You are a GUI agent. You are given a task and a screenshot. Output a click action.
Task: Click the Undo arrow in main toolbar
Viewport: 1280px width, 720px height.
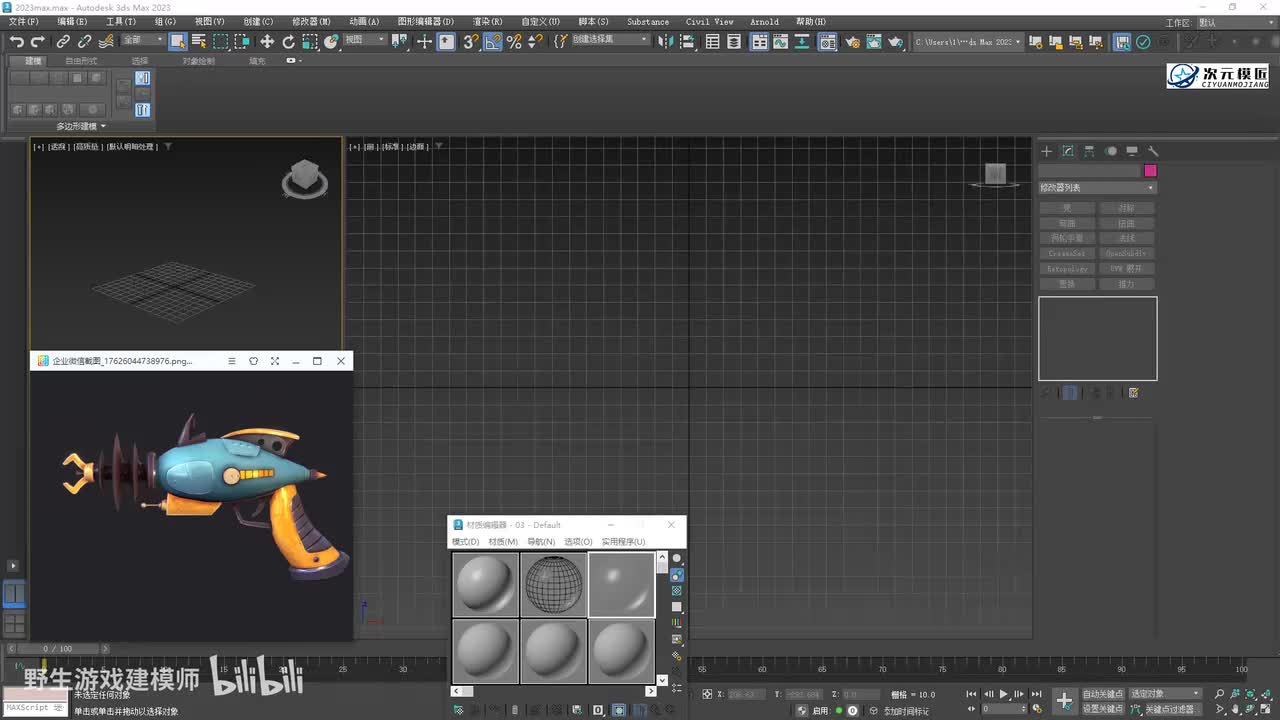click(x=17, y=41)
